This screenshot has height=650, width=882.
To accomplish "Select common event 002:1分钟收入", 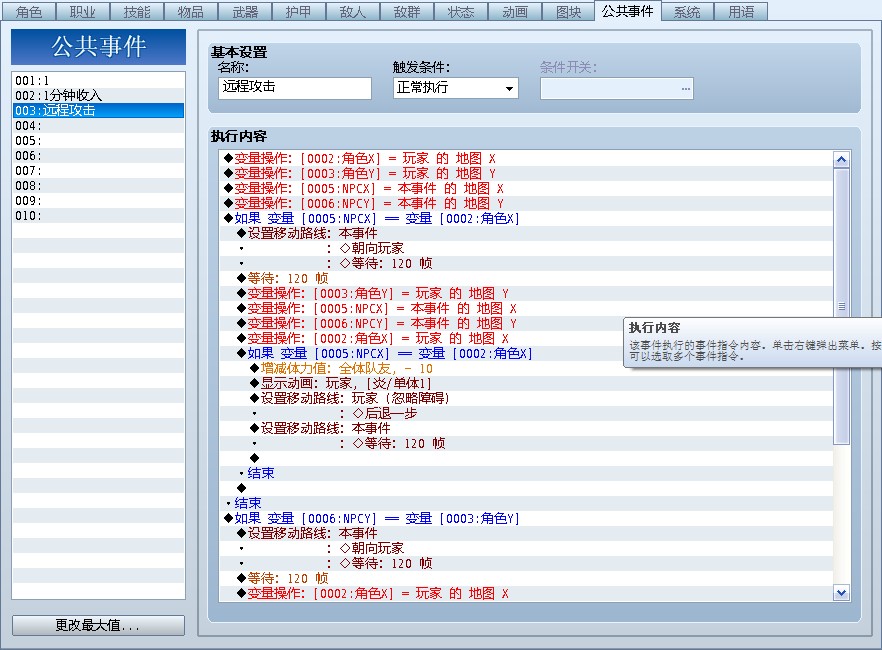I will point(98,96).
